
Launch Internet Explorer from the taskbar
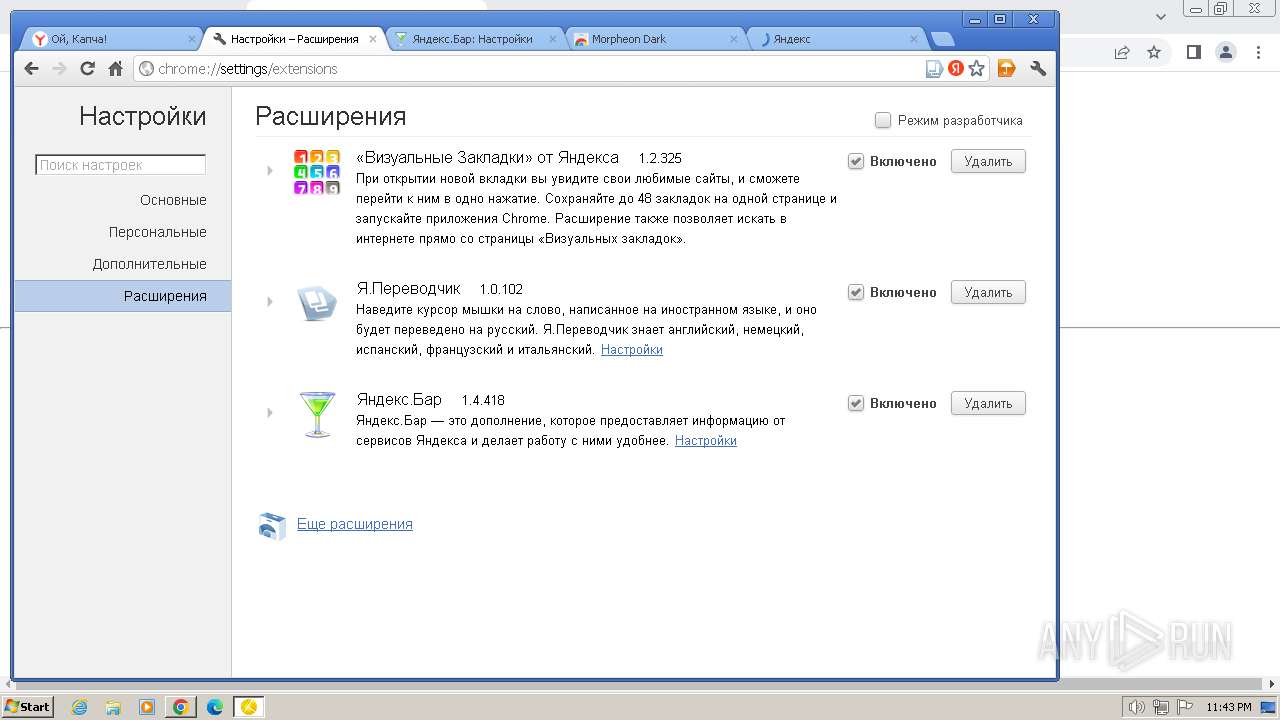pyautogui.click(x=80, y=707)
